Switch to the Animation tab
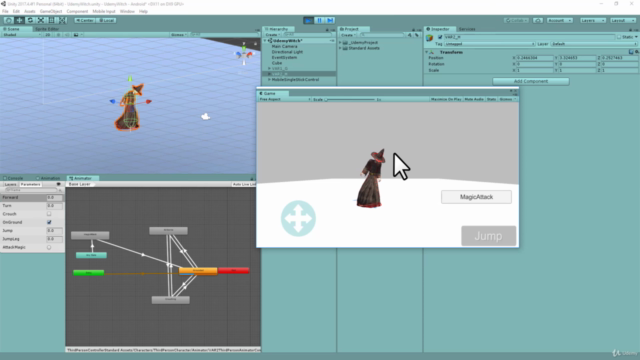Screen dimensions: 640x360 point(49,178)
